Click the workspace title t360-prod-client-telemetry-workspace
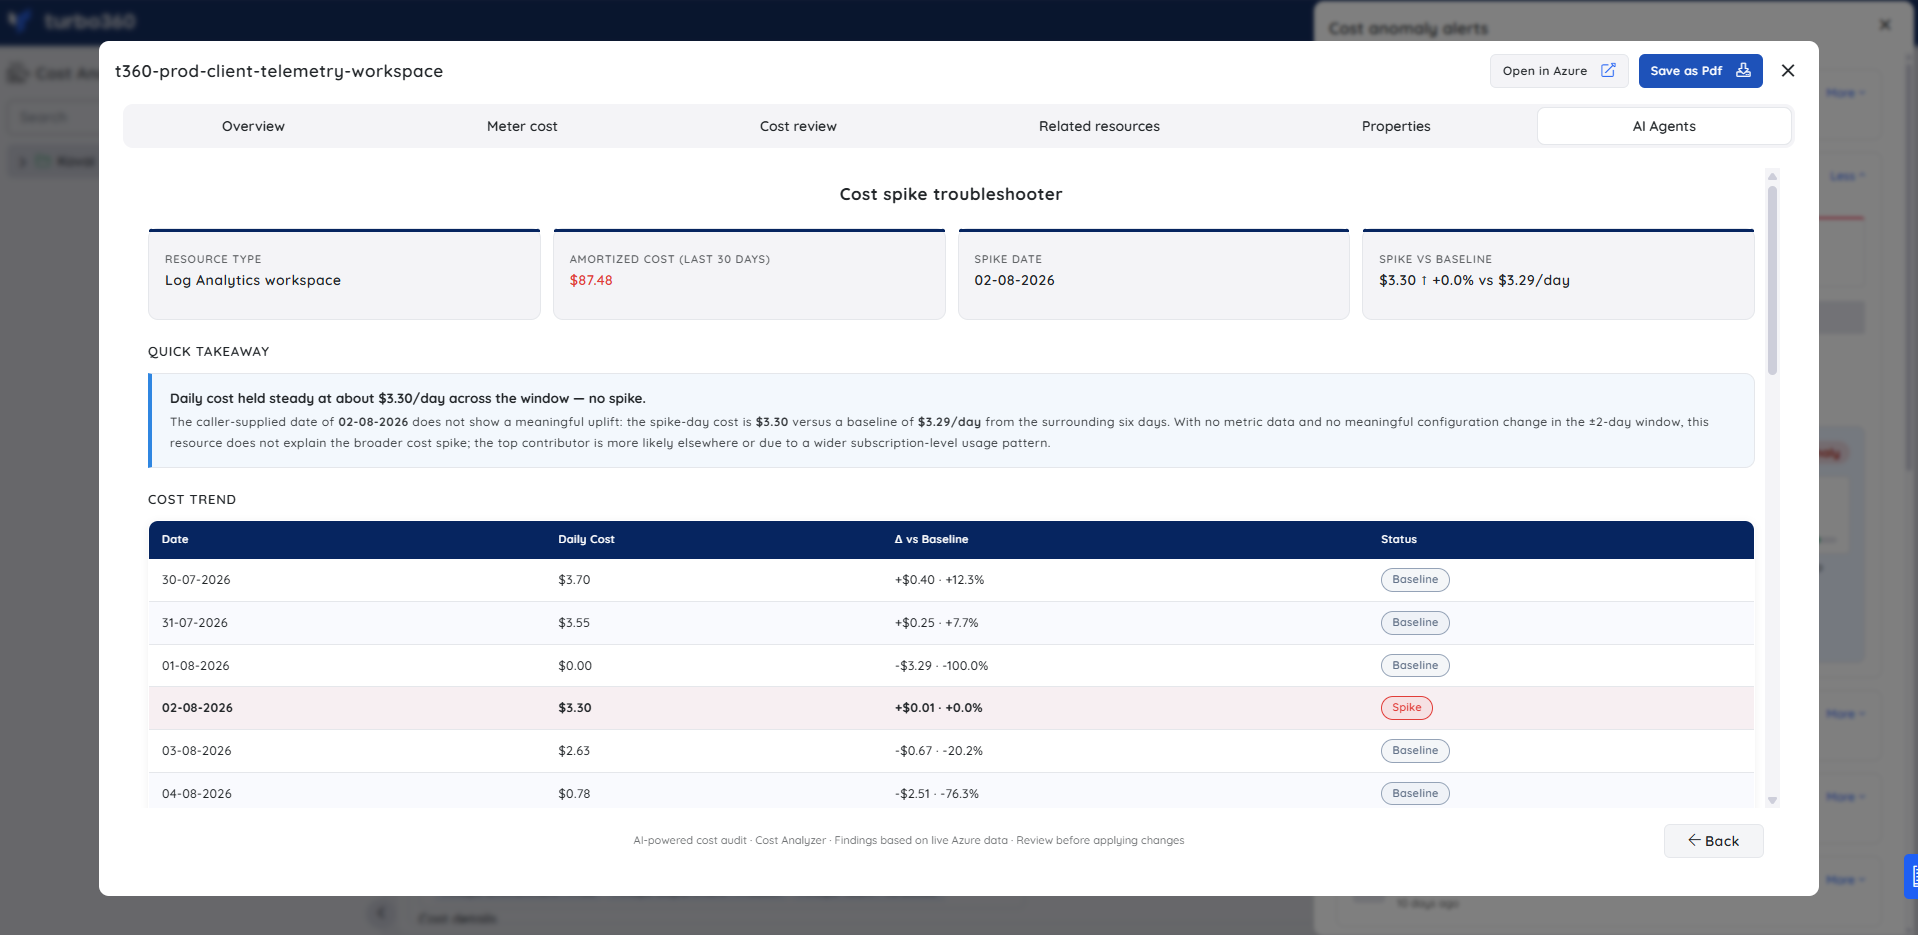 point(279,71)
